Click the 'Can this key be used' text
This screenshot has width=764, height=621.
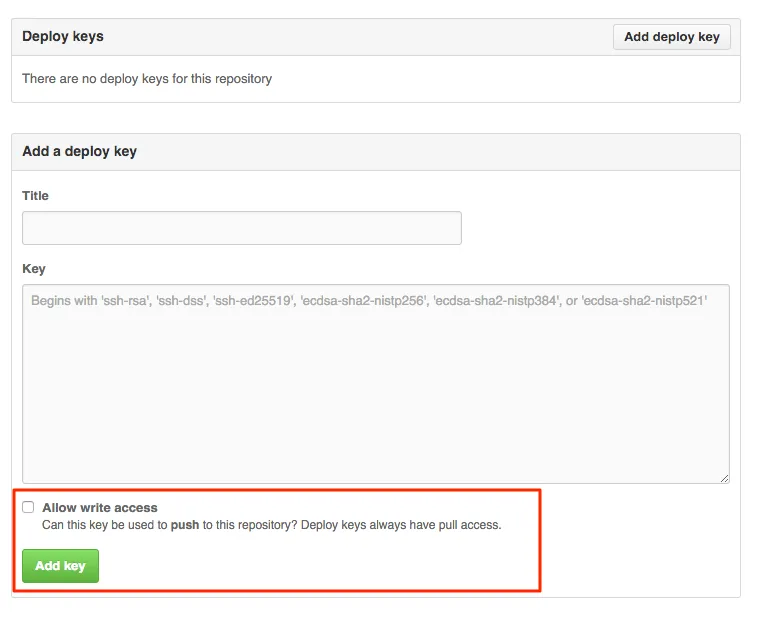(x=105, y=525)
